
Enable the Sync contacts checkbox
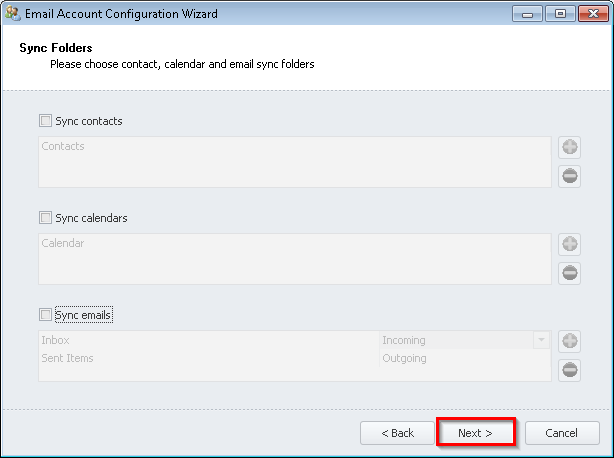(x=45, y=121)
